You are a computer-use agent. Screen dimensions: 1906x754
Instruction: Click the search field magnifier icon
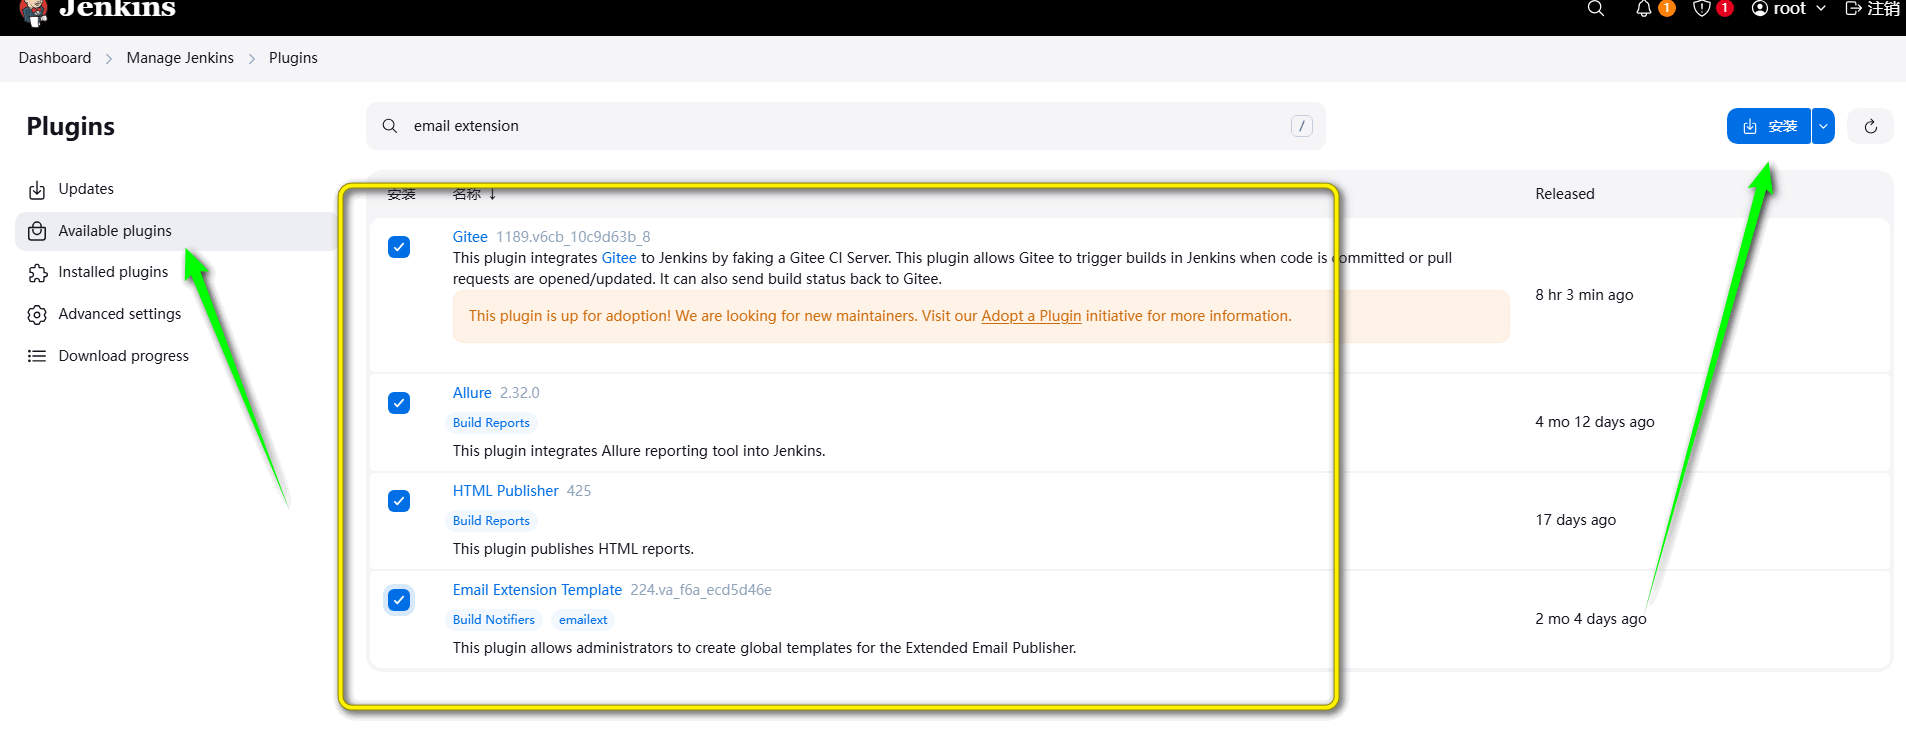point(390,126)
